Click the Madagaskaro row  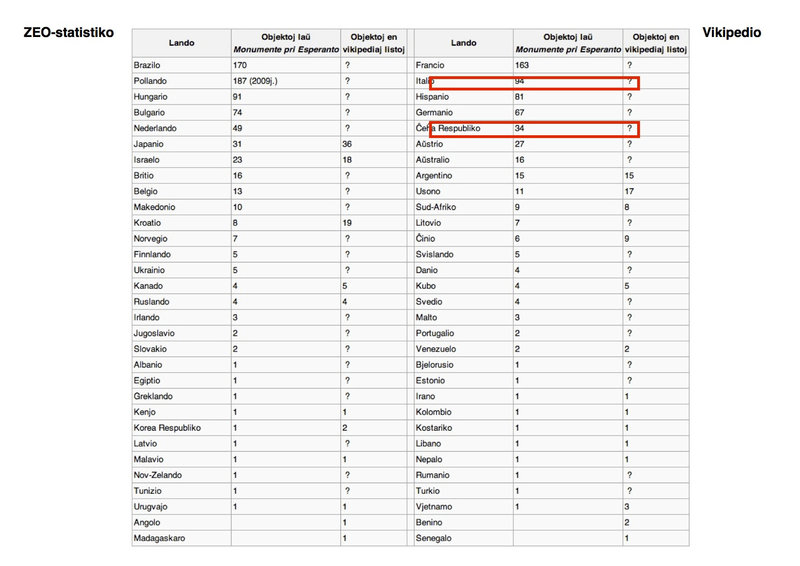269,538
